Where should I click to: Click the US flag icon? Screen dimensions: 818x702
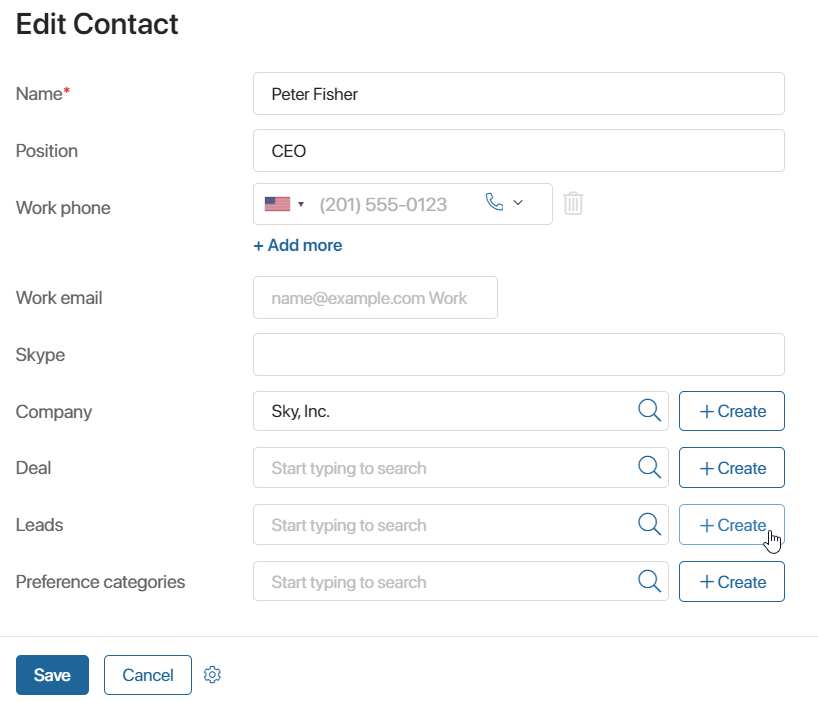click(278, 204)
